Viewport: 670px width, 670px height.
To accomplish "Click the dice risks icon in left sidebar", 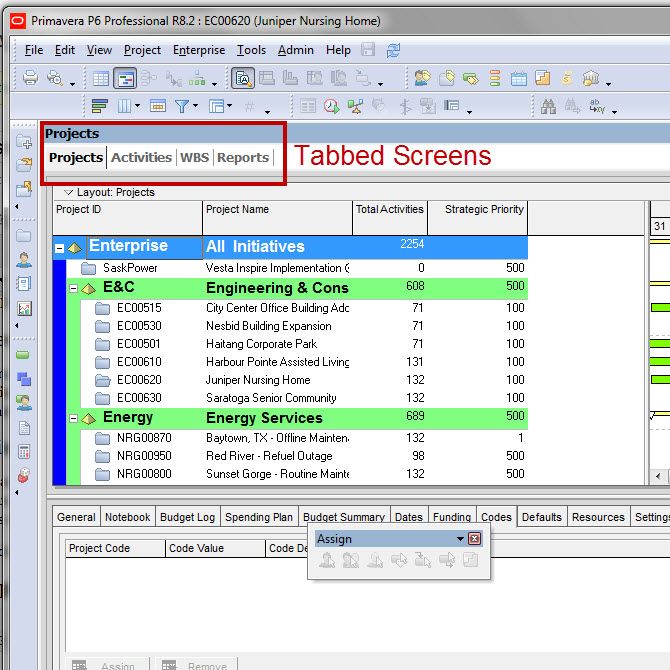I will [24, 475].
